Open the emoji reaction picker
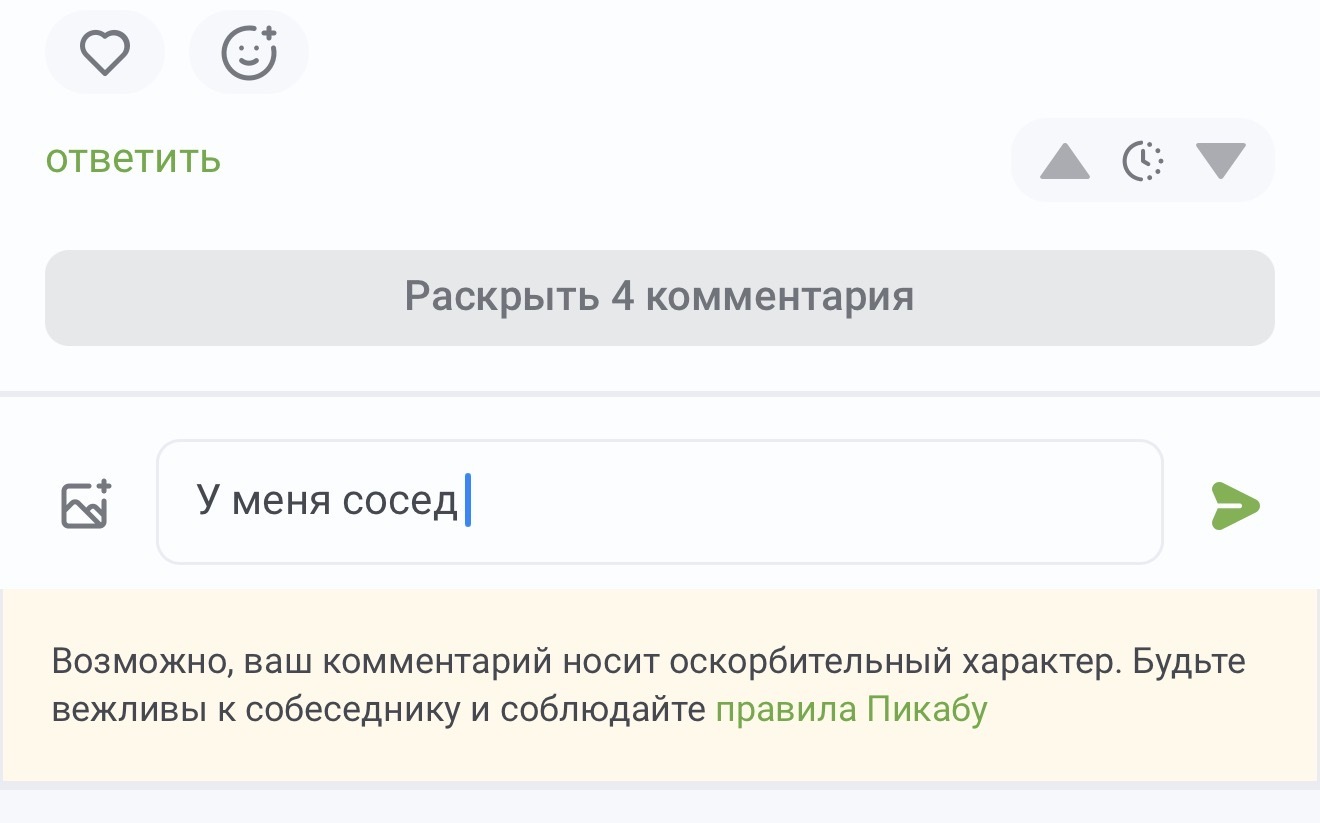 [249, 53]
